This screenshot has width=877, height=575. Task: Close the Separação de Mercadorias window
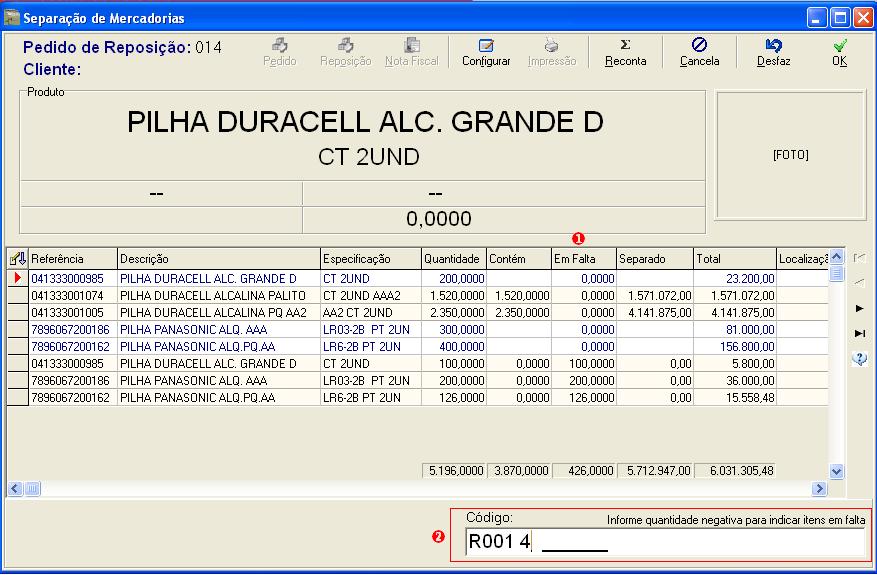[x=863, y=17]
